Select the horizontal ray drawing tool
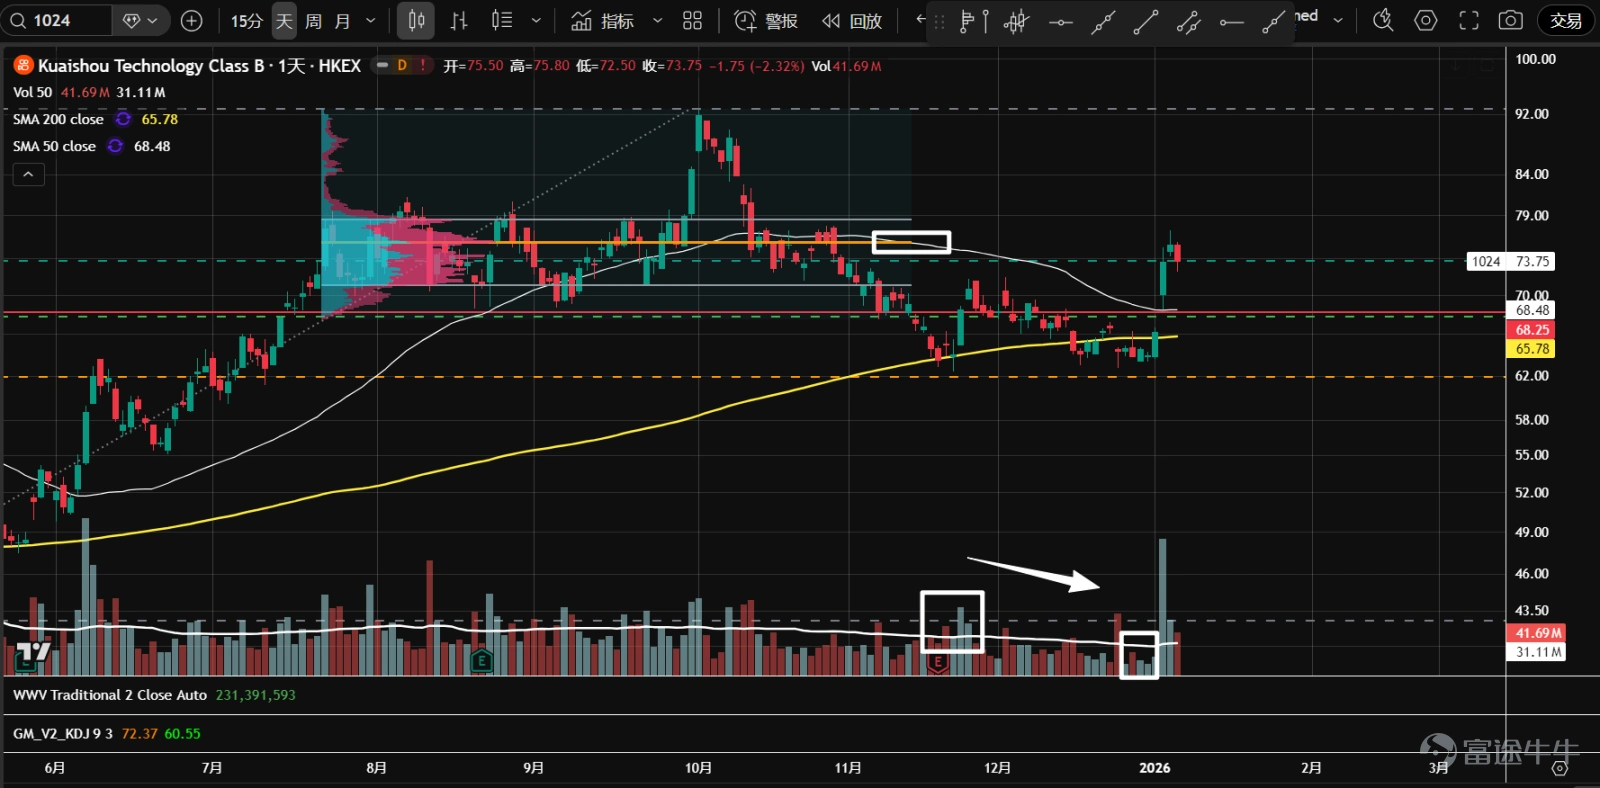1600x788 pixels. point(1232,21)
